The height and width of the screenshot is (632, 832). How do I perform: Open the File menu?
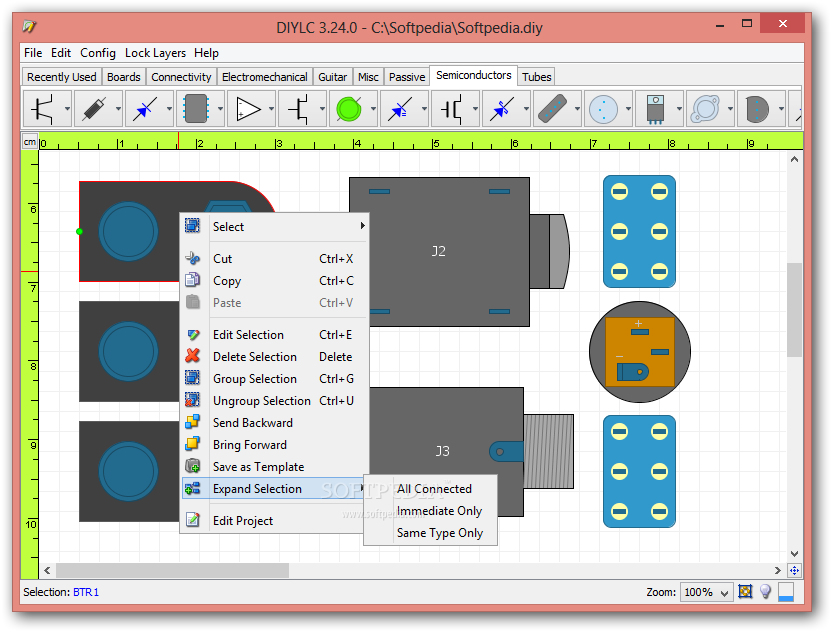tap(33, 53)
